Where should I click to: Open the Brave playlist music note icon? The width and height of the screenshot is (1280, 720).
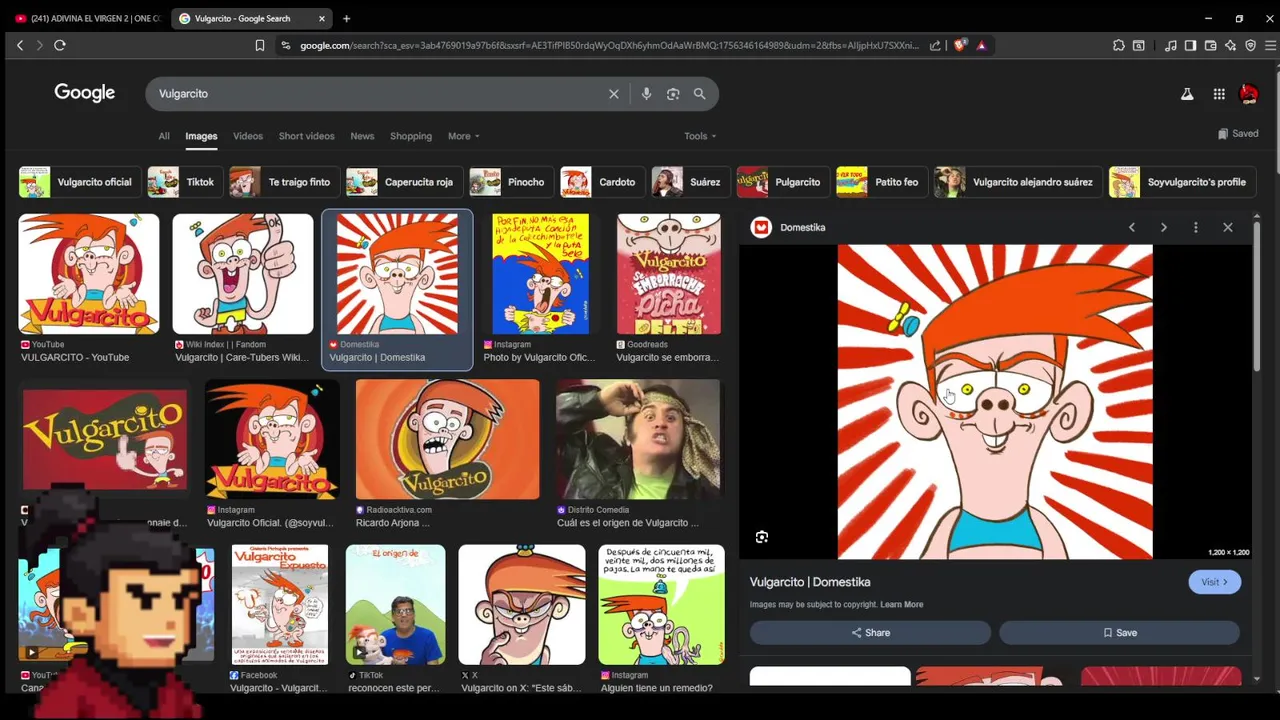[x=1170, y=45]
